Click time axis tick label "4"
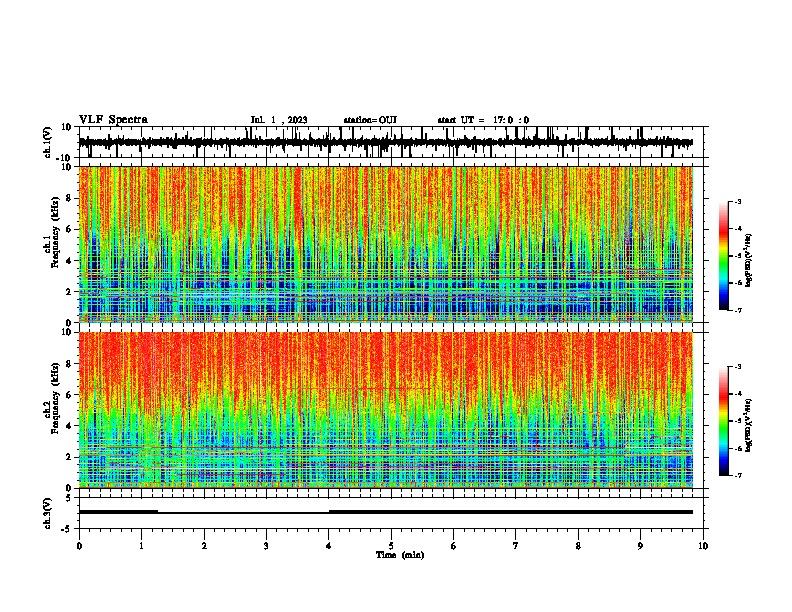This screenshot has height=612, width=792. (x=329, y=546)
